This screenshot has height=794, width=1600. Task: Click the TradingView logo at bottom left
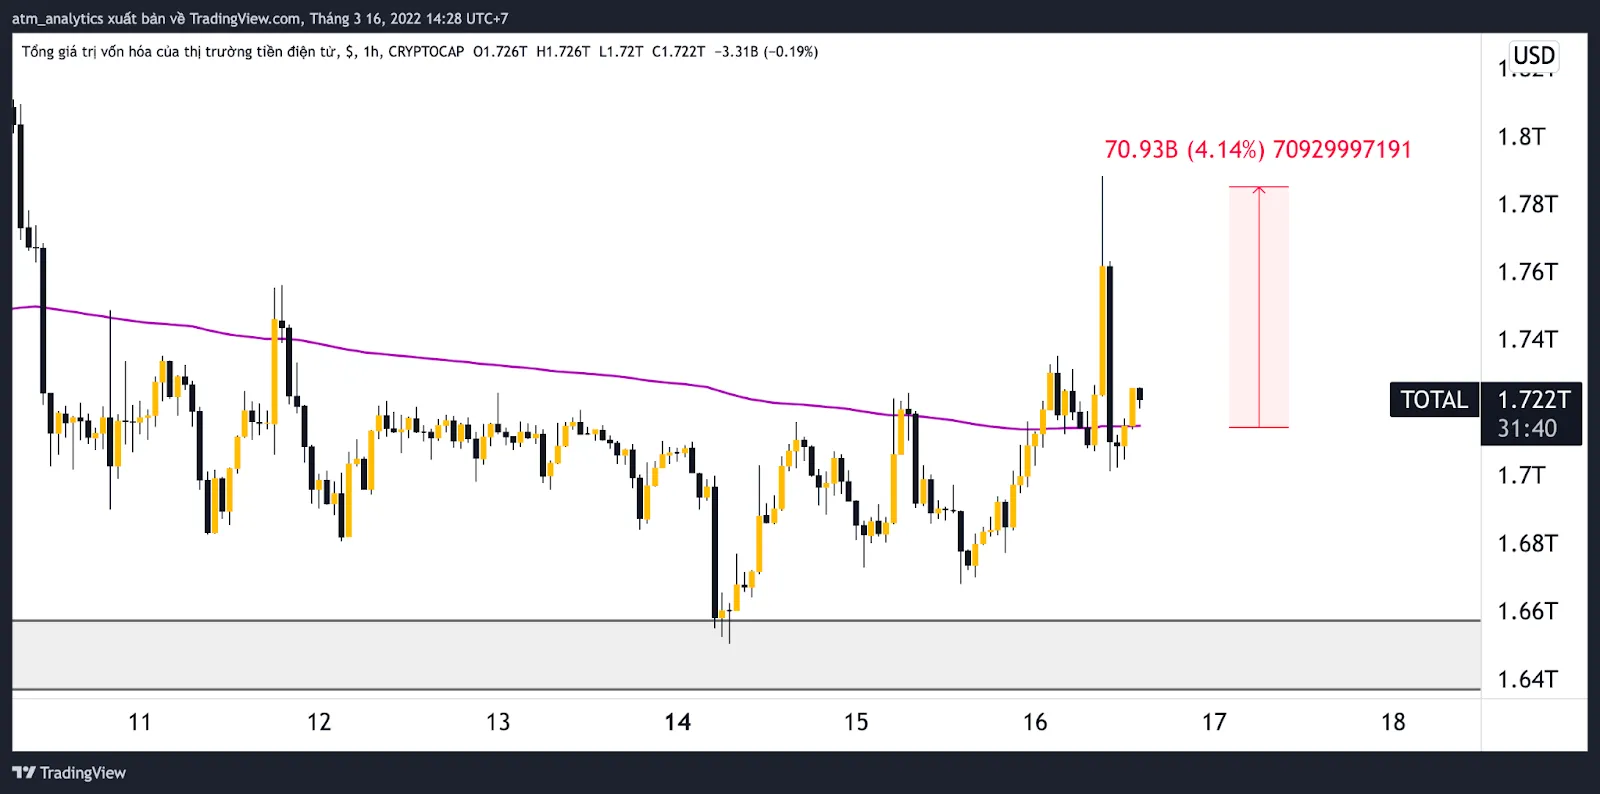tap(68, 773)
